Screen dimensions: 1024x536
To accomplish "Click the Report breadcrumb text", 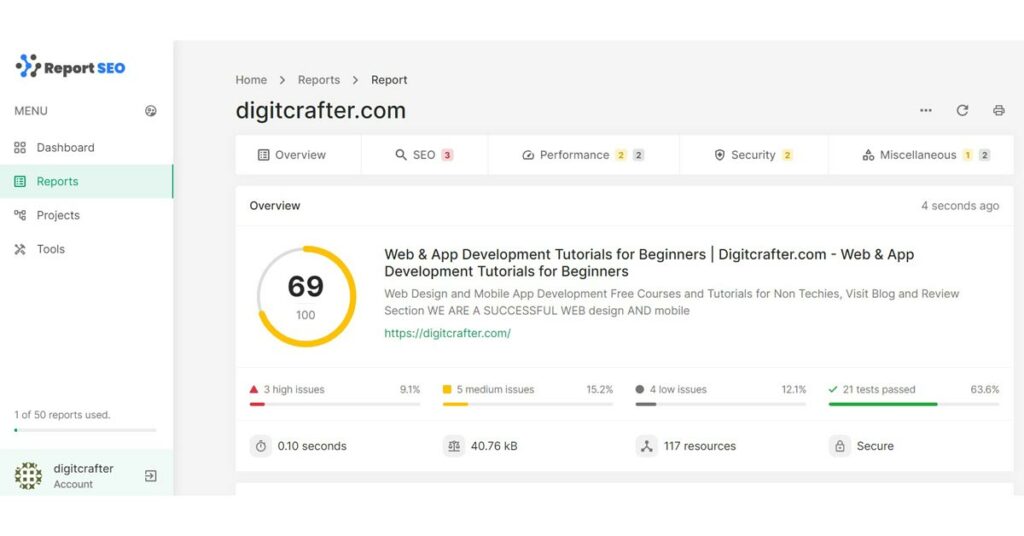I will click(x=389, y=80).
